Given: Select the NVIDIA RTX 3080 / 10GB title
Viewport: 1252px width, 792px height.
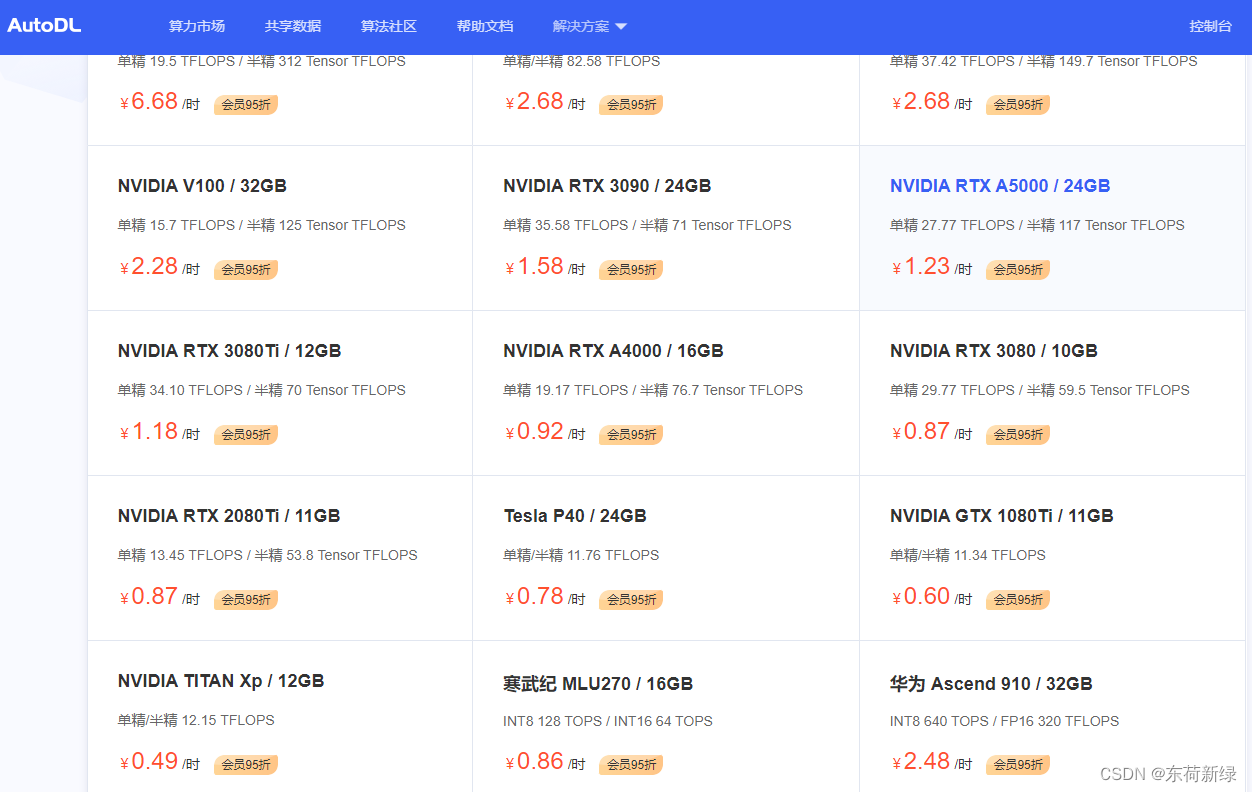Looking at the screenshot, I should tap(994, 351).
